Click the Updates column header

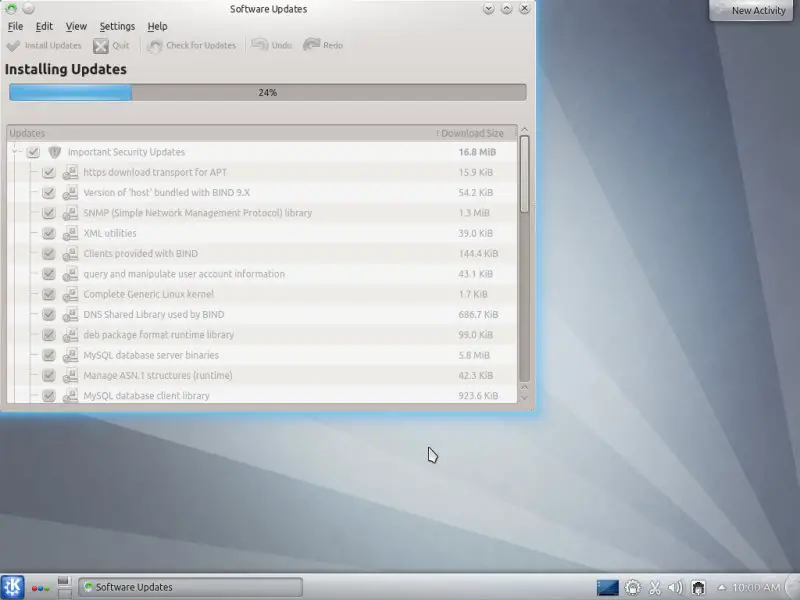click(x=219, y=133)
